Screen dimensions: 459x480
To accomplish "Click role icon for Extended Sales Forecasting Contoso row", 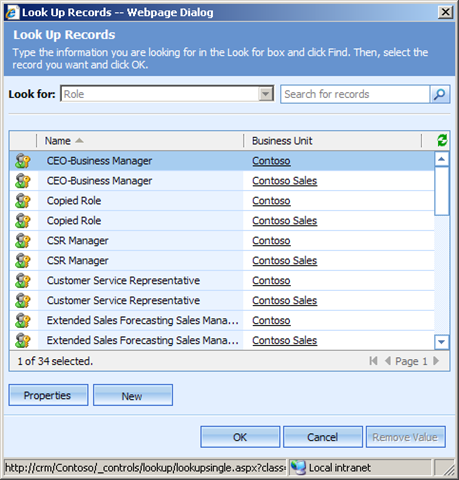I will pyautogui.click(x=23, y=321).
